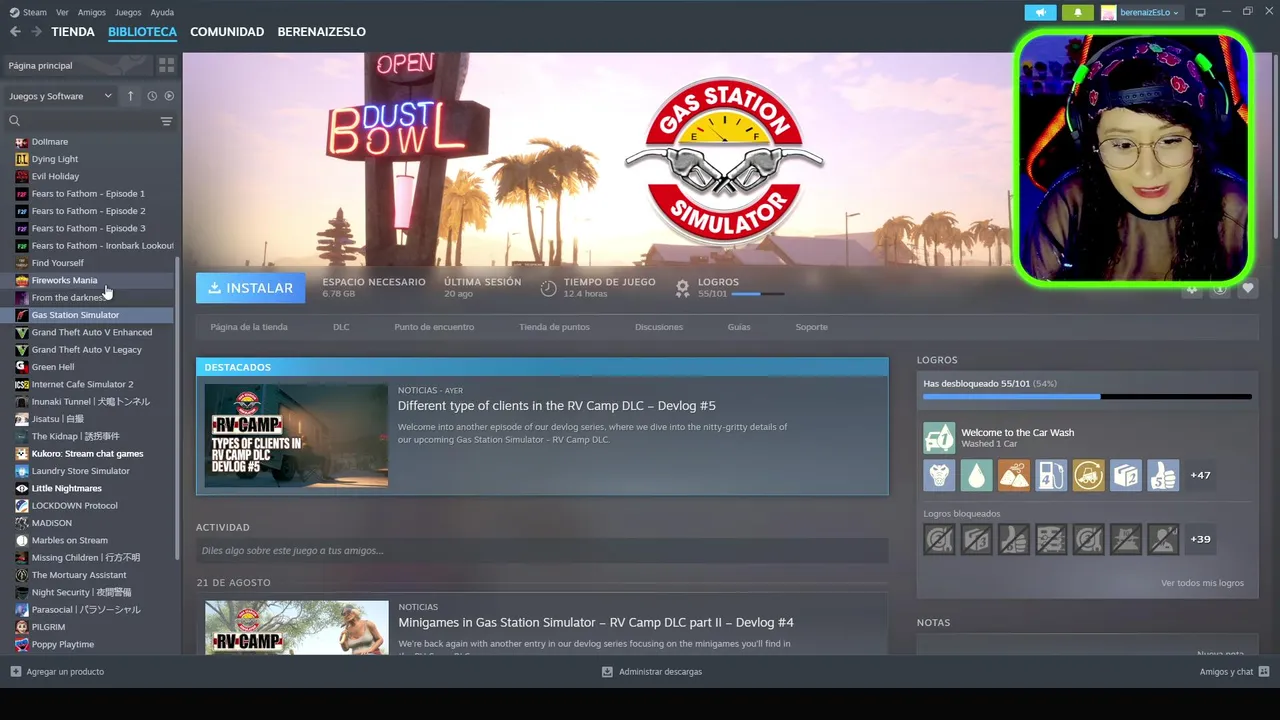
Task: Open the announcements megaphone button
Action: 1040,12
